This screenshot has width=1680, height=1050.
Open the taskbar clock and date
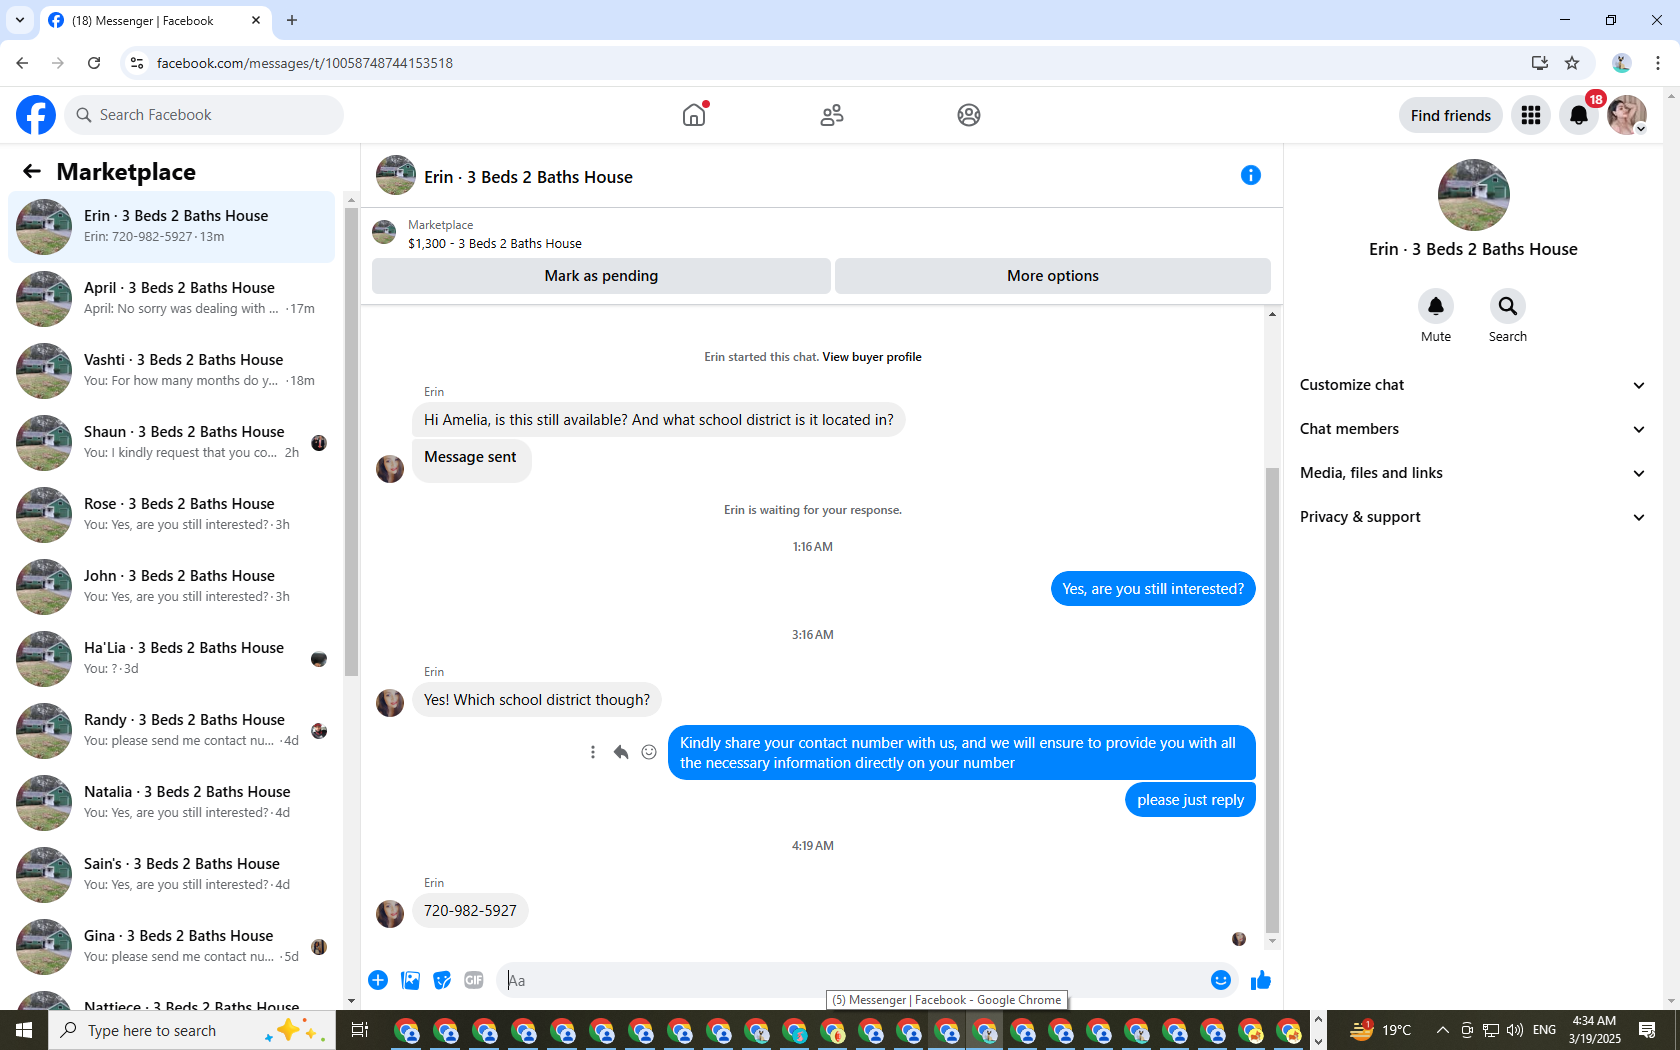[1594, 1030]
